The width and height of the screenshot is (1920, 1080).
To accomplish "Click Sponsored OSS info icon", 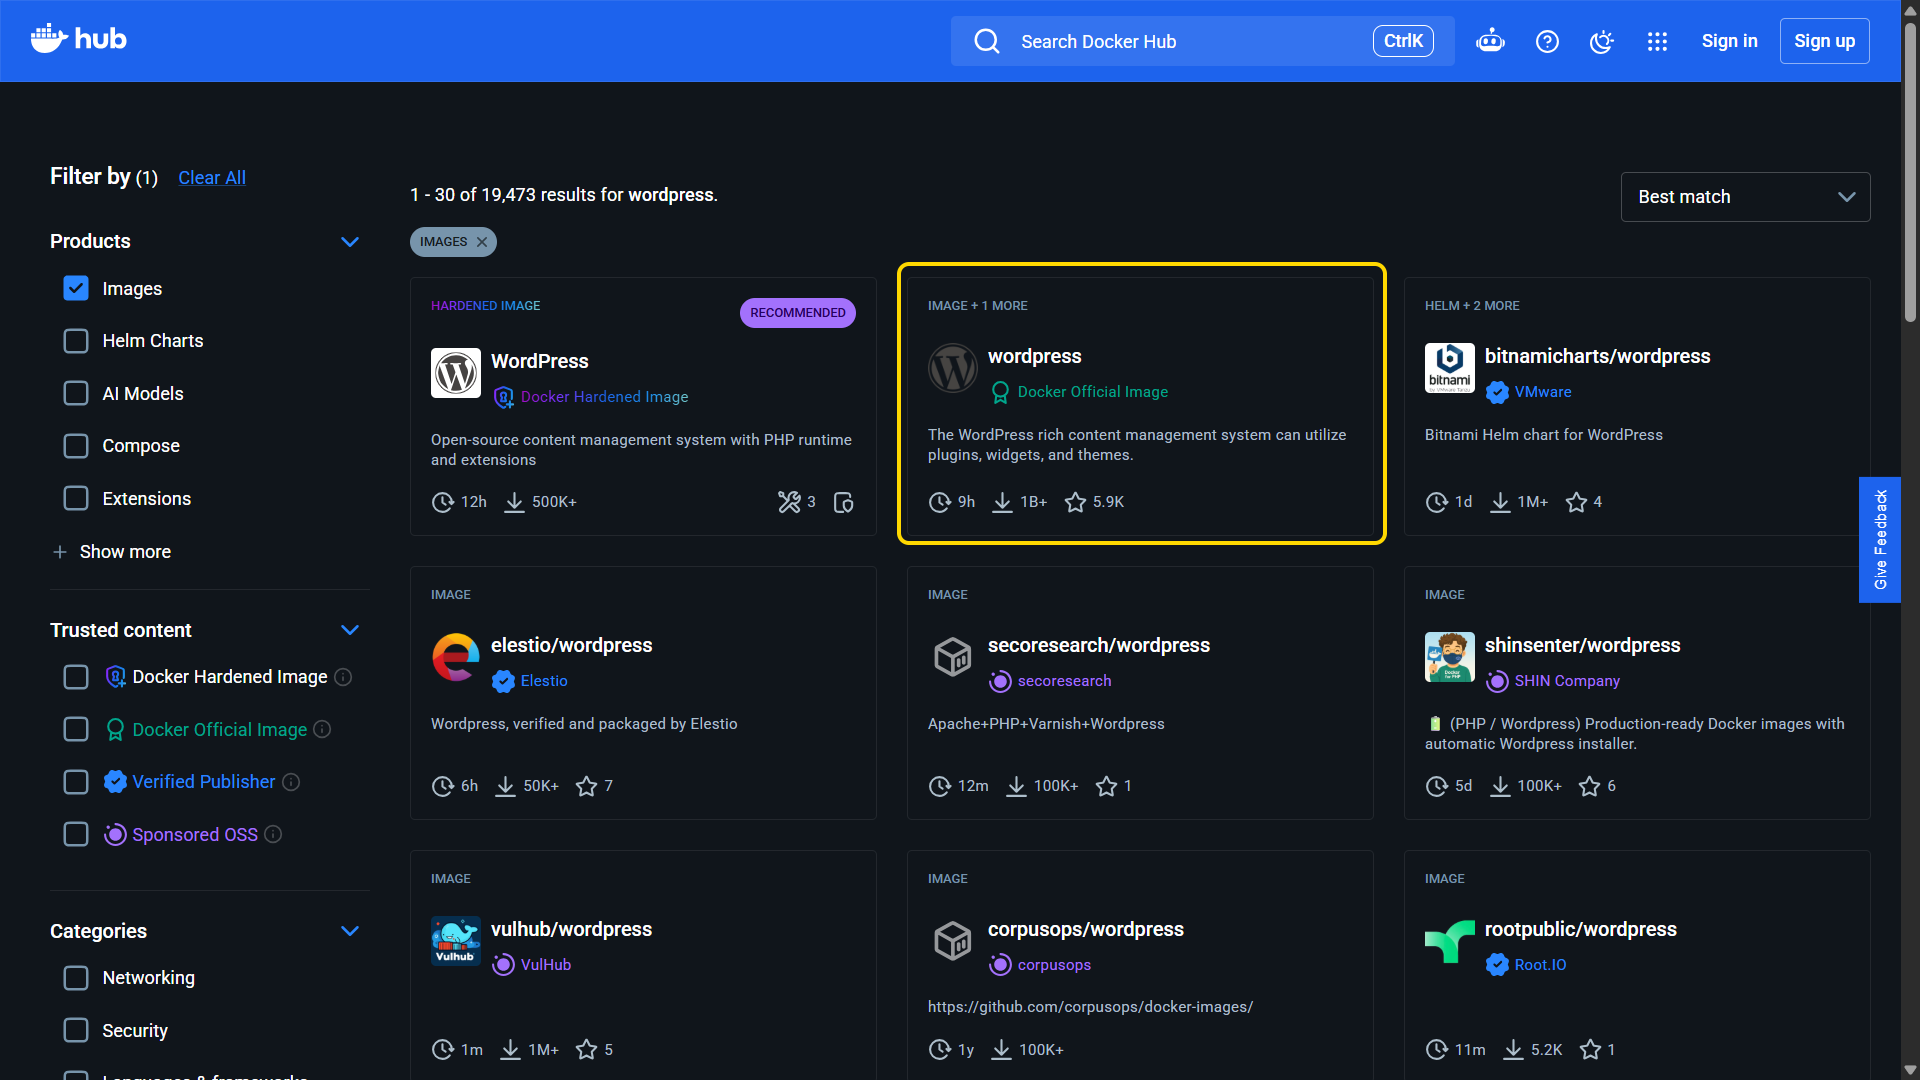I will click(273, 834).
